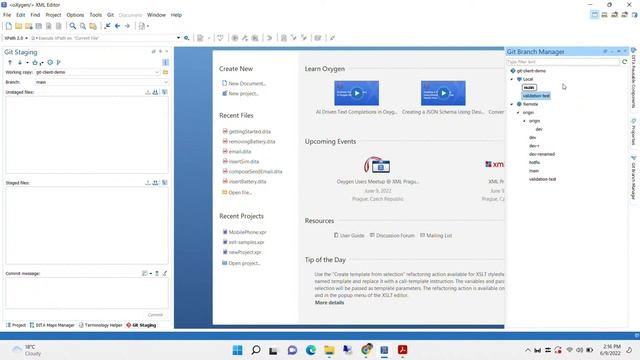
Task: Select the remote hotfix branch
Action: pos(534,162)
